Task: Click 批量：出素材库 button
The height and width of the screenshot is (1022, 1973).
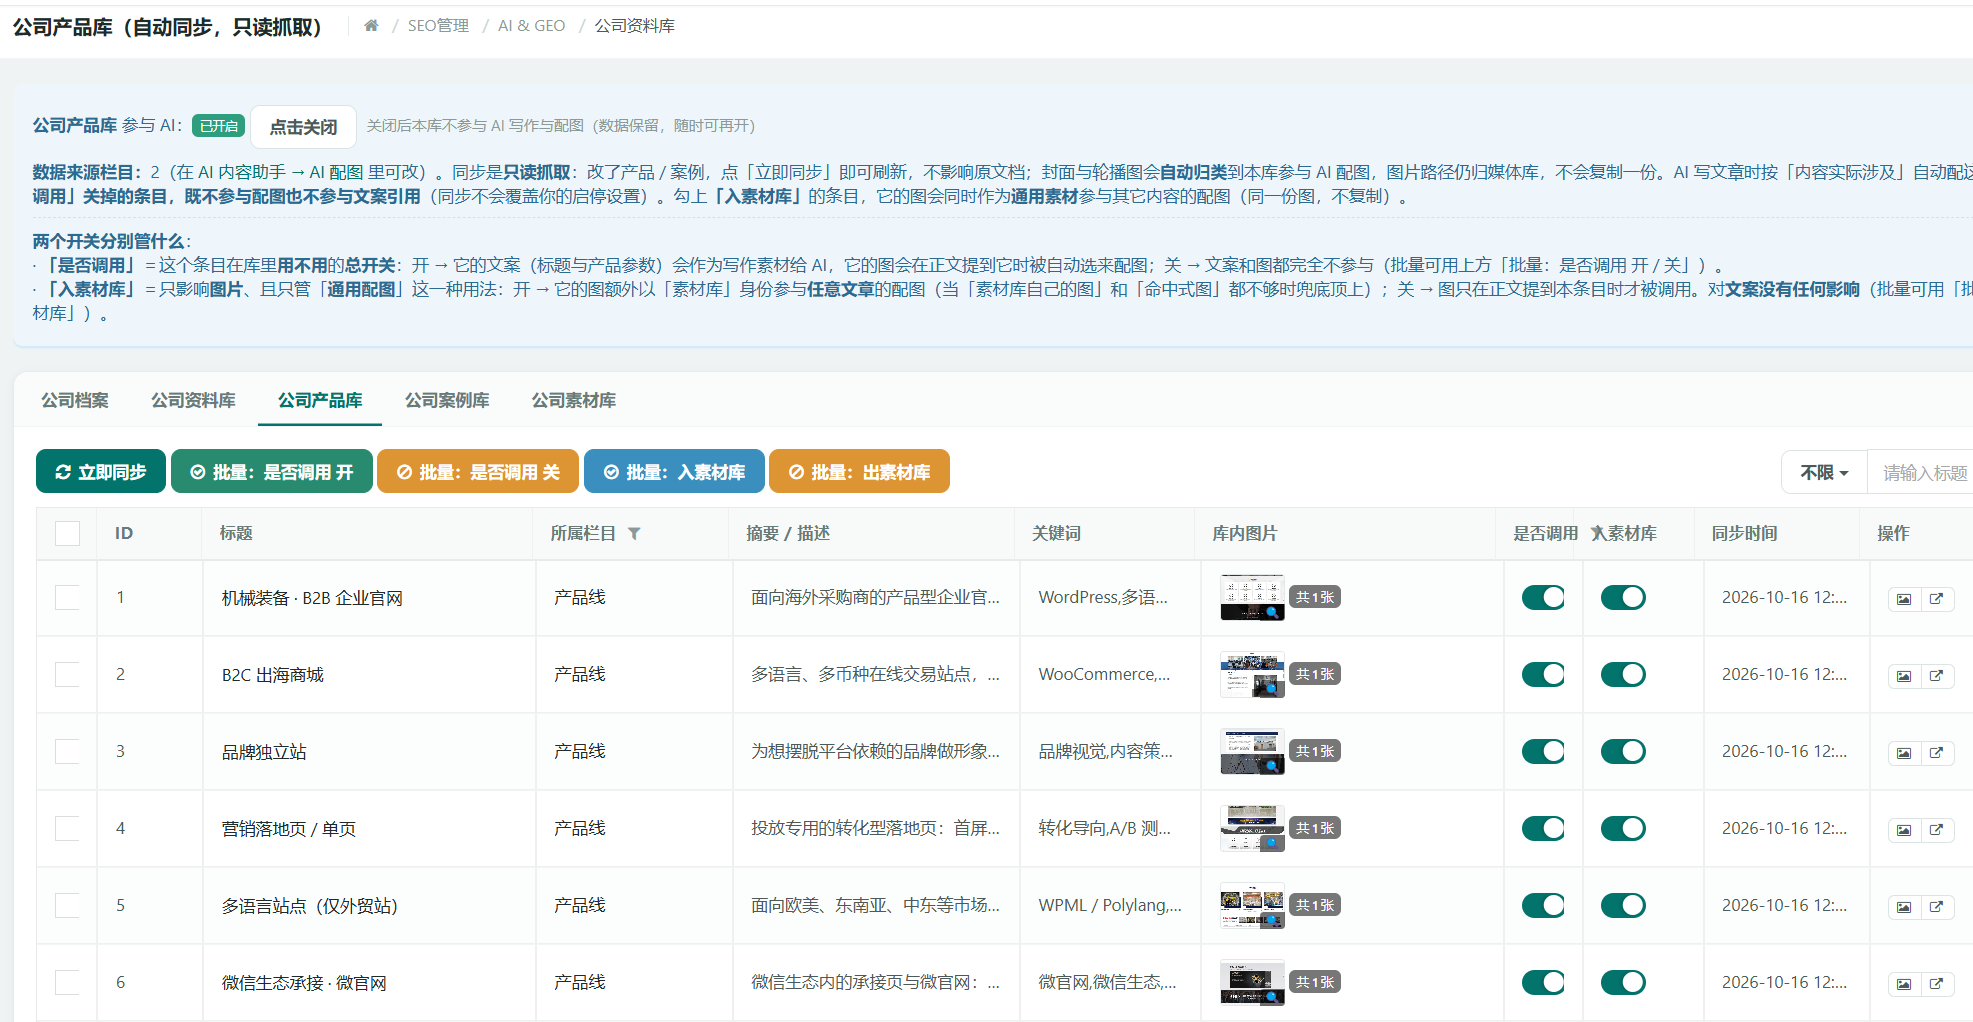Action: click(x=859, y=471)
